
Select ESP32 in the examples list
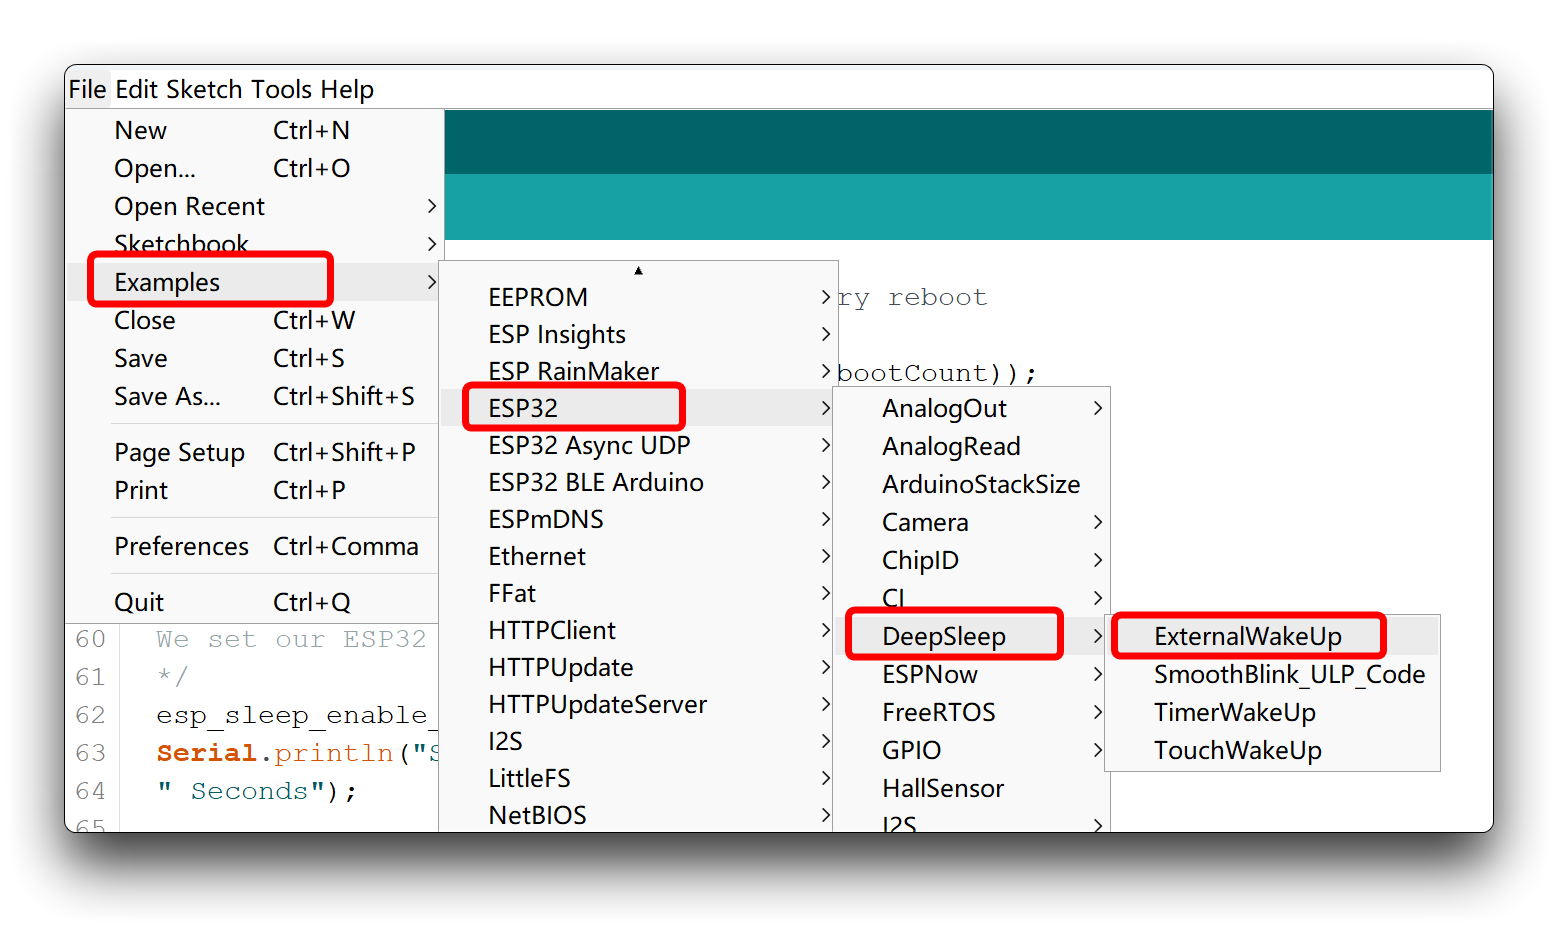(x=638, y=408)
